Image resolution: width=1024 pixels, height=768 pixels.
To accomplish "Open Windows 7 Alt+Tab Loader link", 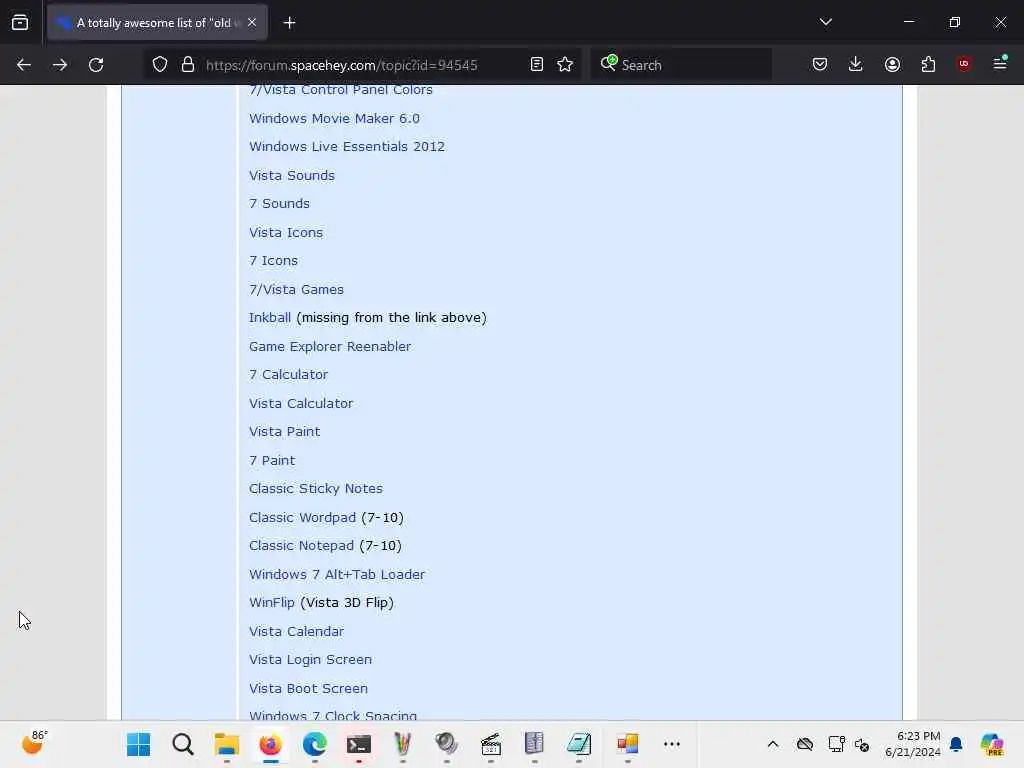I will 336,574.
